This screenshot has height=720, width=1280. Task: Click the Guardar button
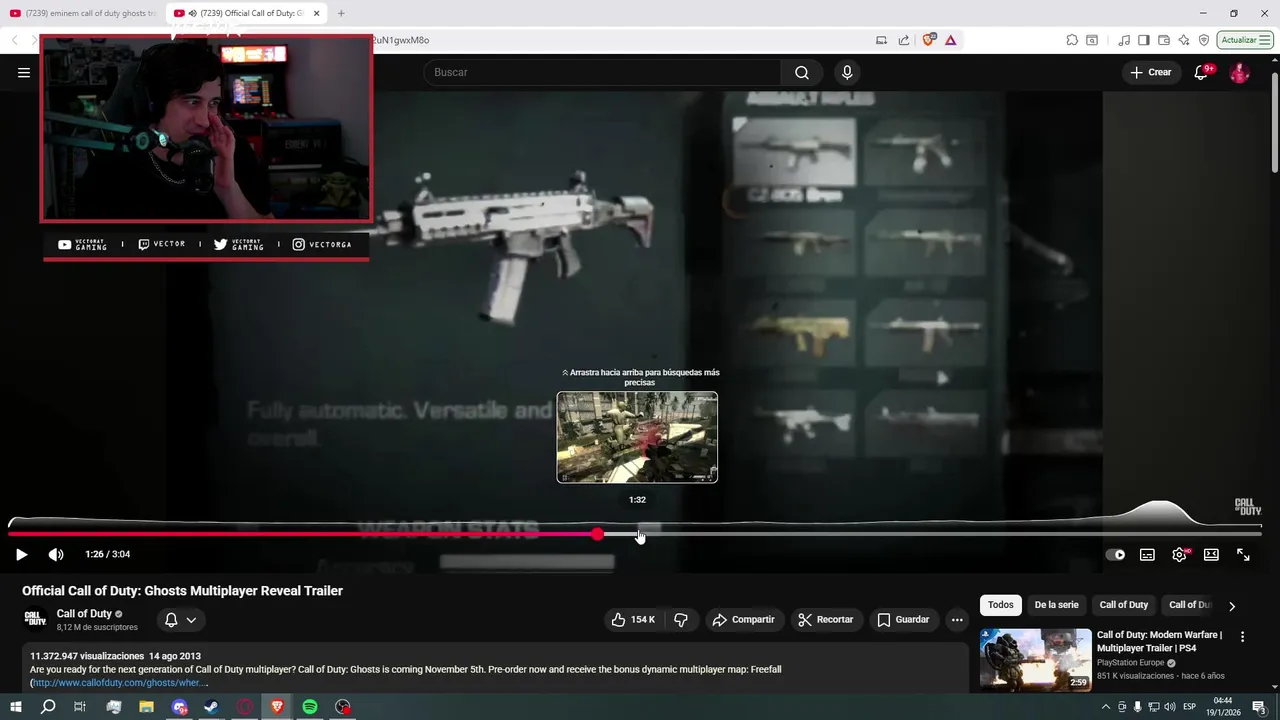pos(903,620)
